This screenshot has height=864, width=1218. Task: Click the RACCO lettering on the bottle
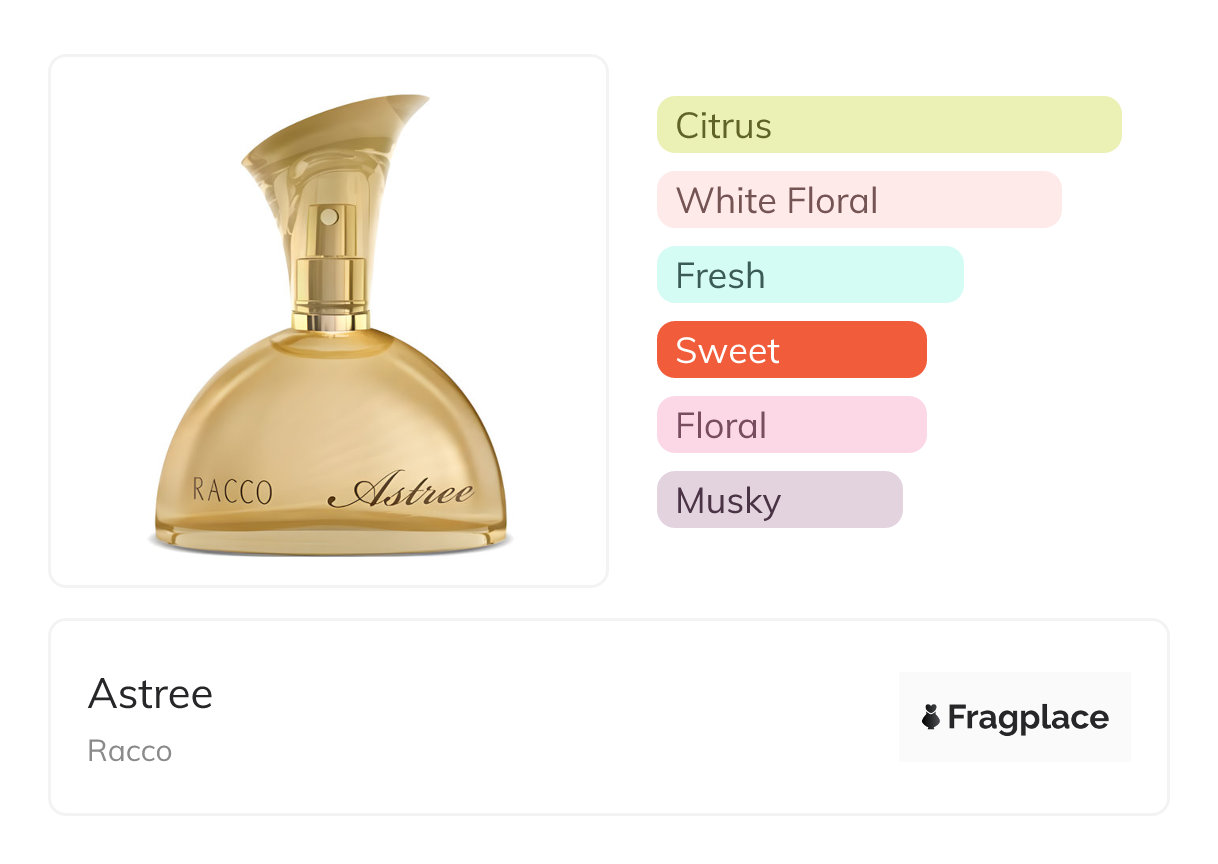[x=232, y=491]
